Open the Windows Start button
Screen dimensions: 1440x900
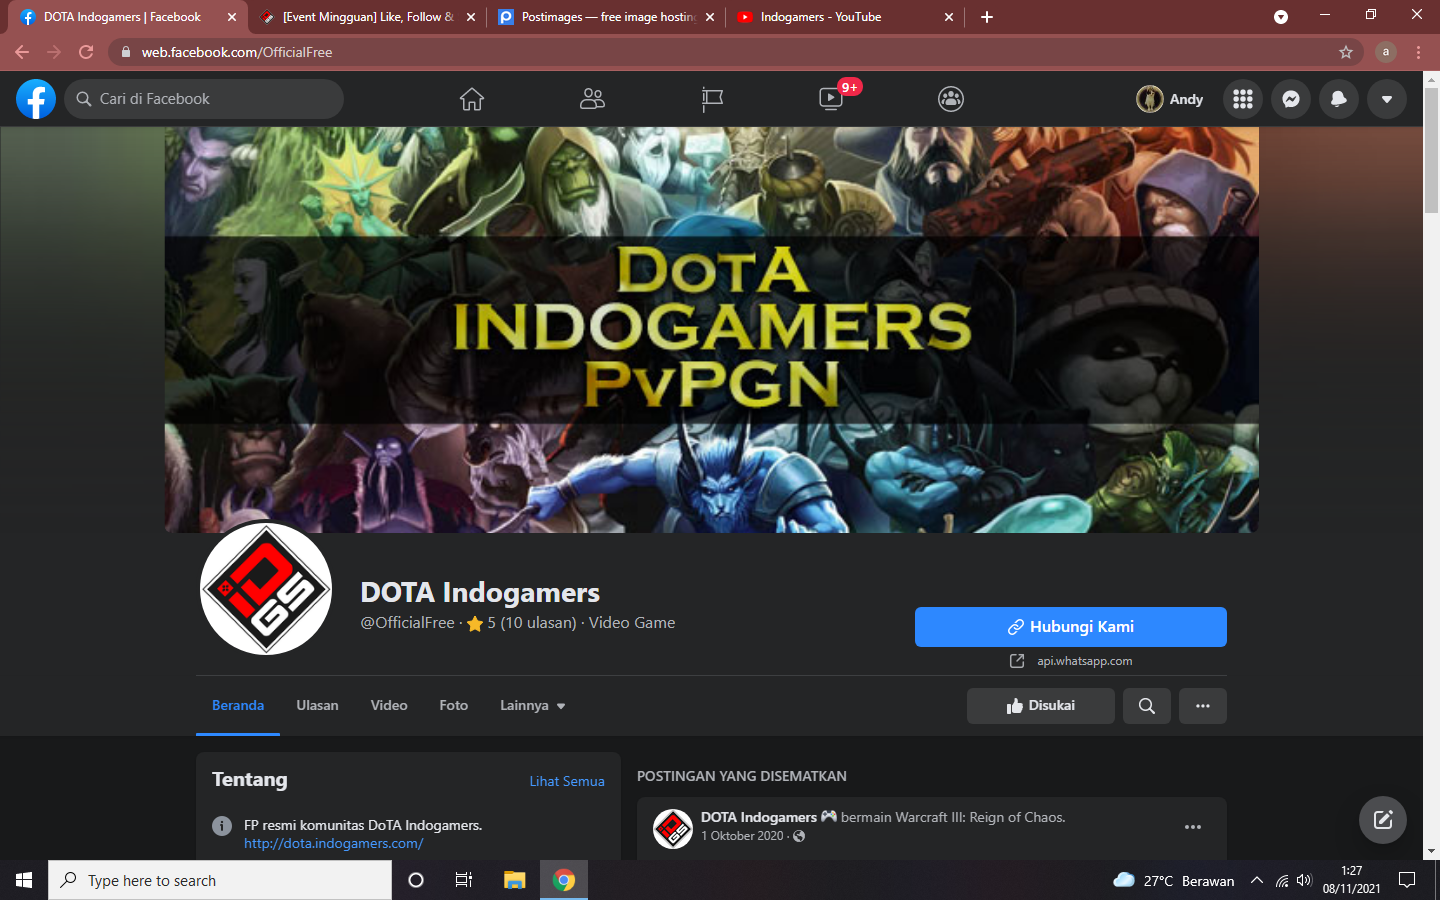(x=24, y=880)
